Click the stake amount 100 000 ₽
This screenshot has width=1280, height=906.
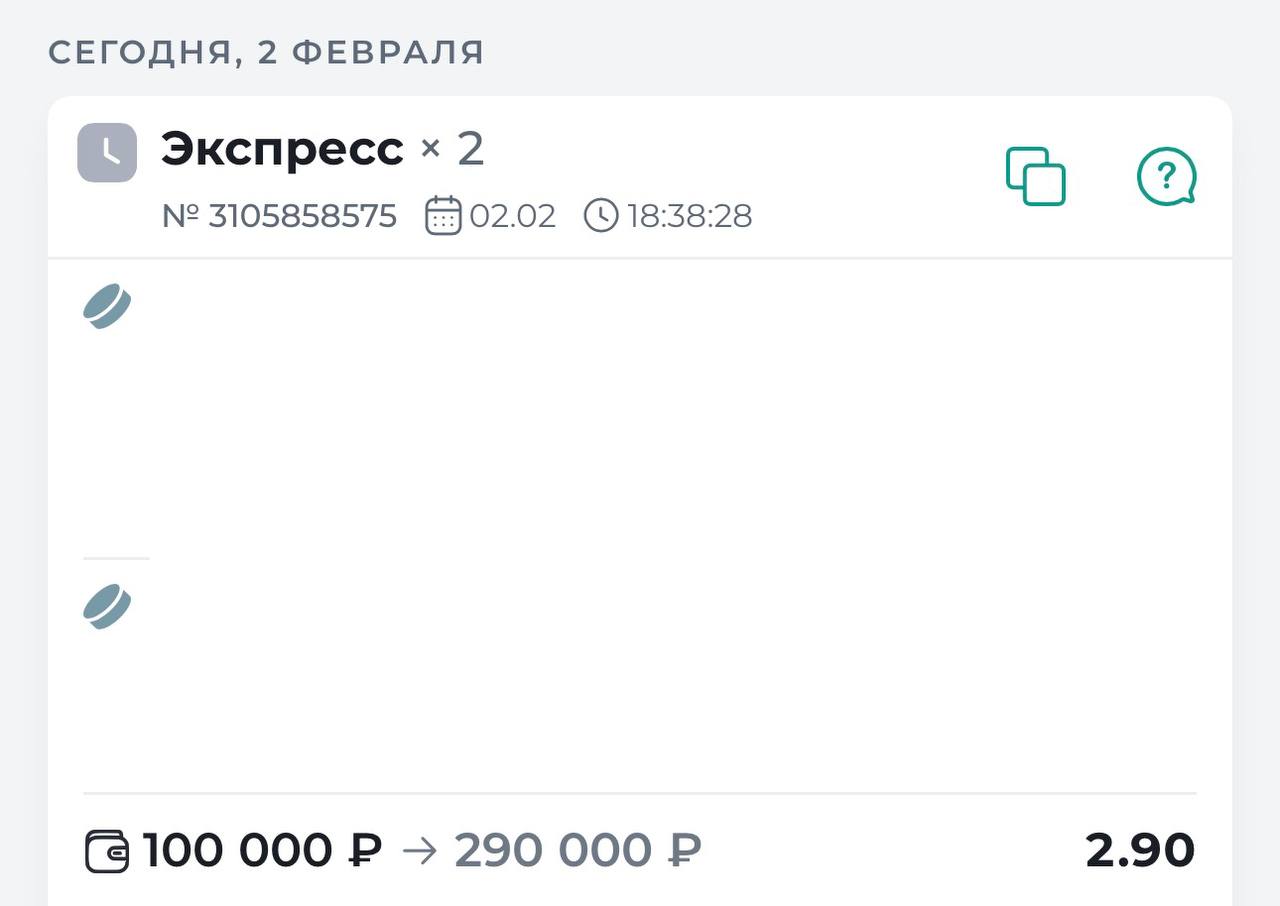pyautogui.click(x=262, y=851)
